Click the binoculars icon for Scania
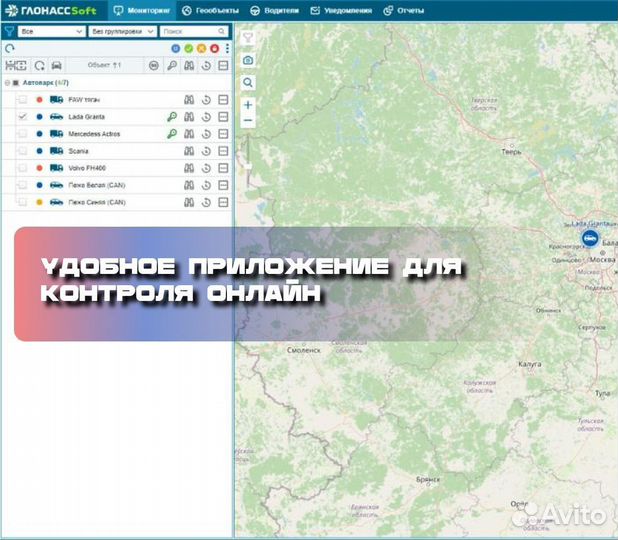This screenshot has height=540, width=618. point(189,151)
